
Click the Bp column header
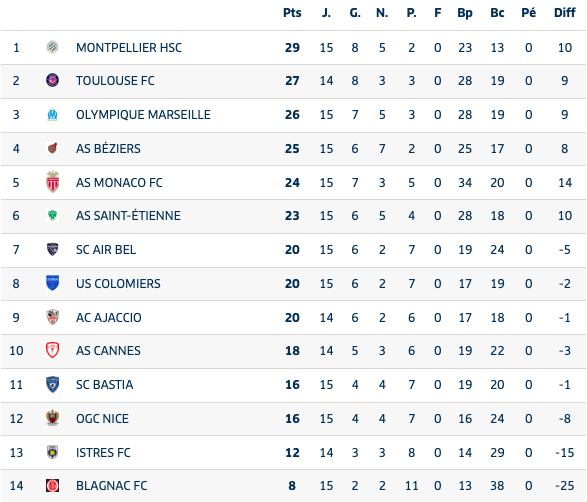pyautogui.click(x=465, y=13)
